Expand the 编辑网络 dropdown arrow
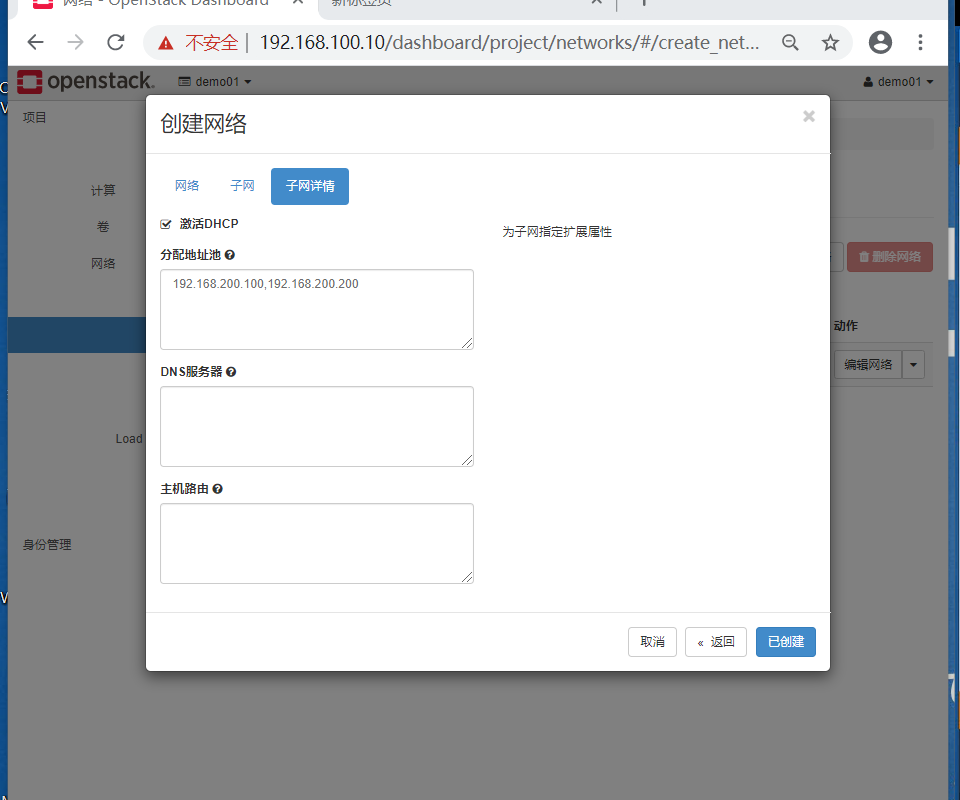960x800 pixels. tap(912, 364)
